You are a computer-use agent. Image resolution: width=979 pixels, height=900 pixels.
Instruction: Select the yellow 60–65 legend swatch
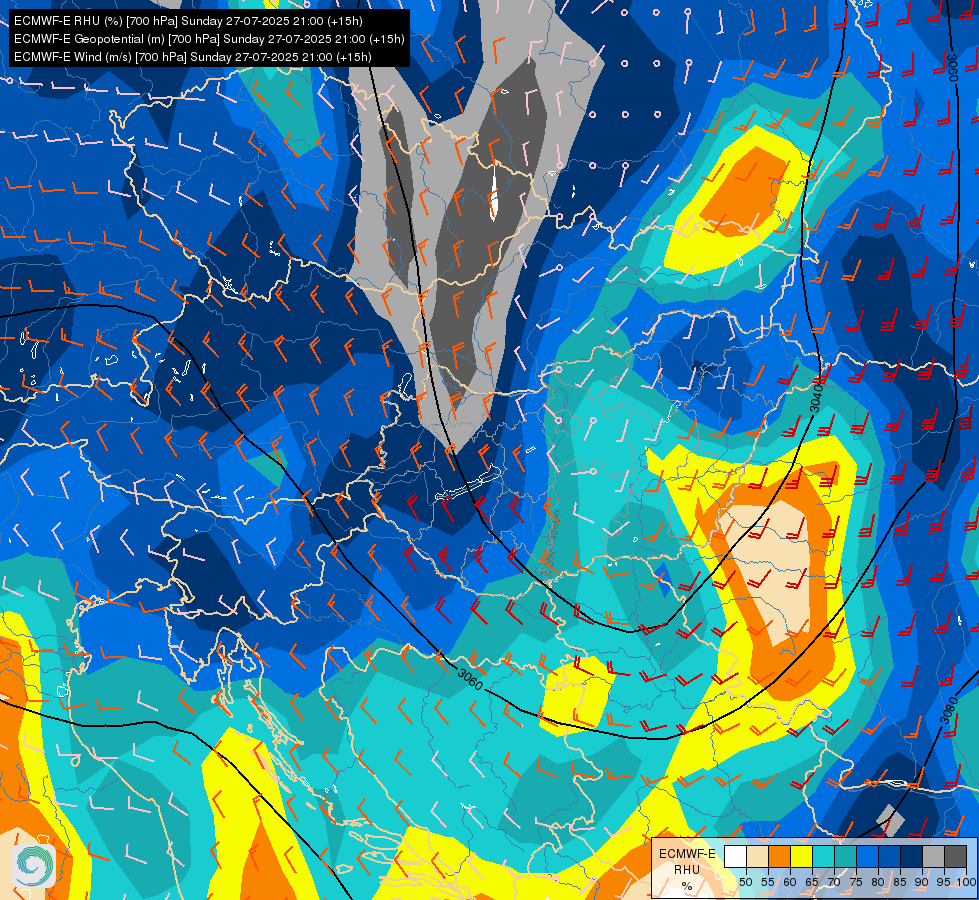[801, 856]
